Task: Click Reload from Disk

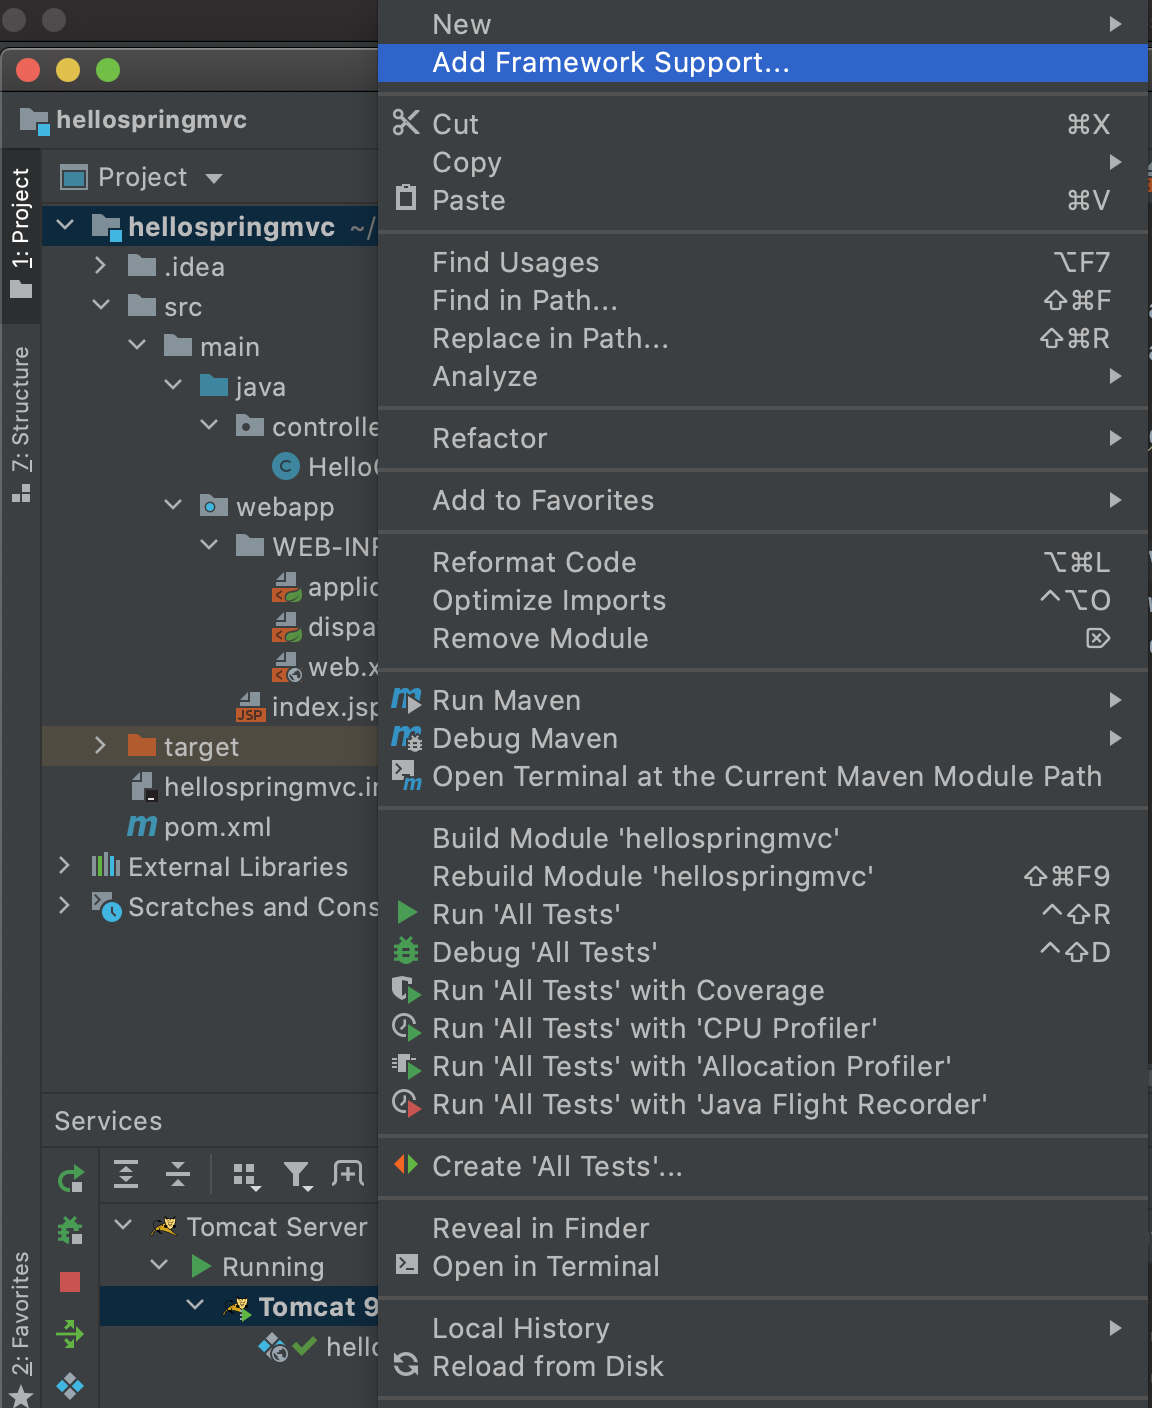Action: [x=547, y=1367]
